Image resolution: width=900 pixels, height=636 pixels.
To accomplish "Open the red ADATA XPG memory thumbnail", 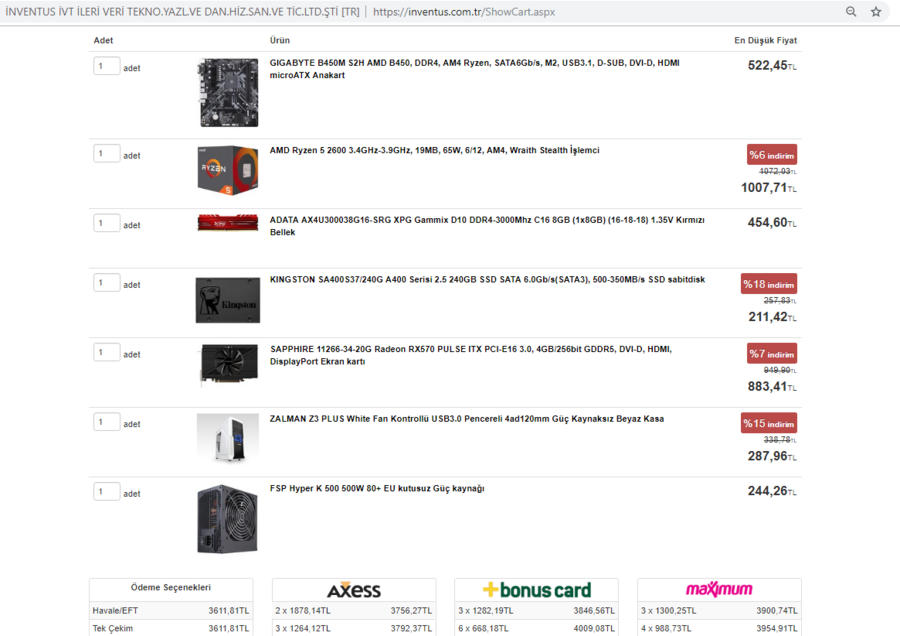I will click(228, 223).
